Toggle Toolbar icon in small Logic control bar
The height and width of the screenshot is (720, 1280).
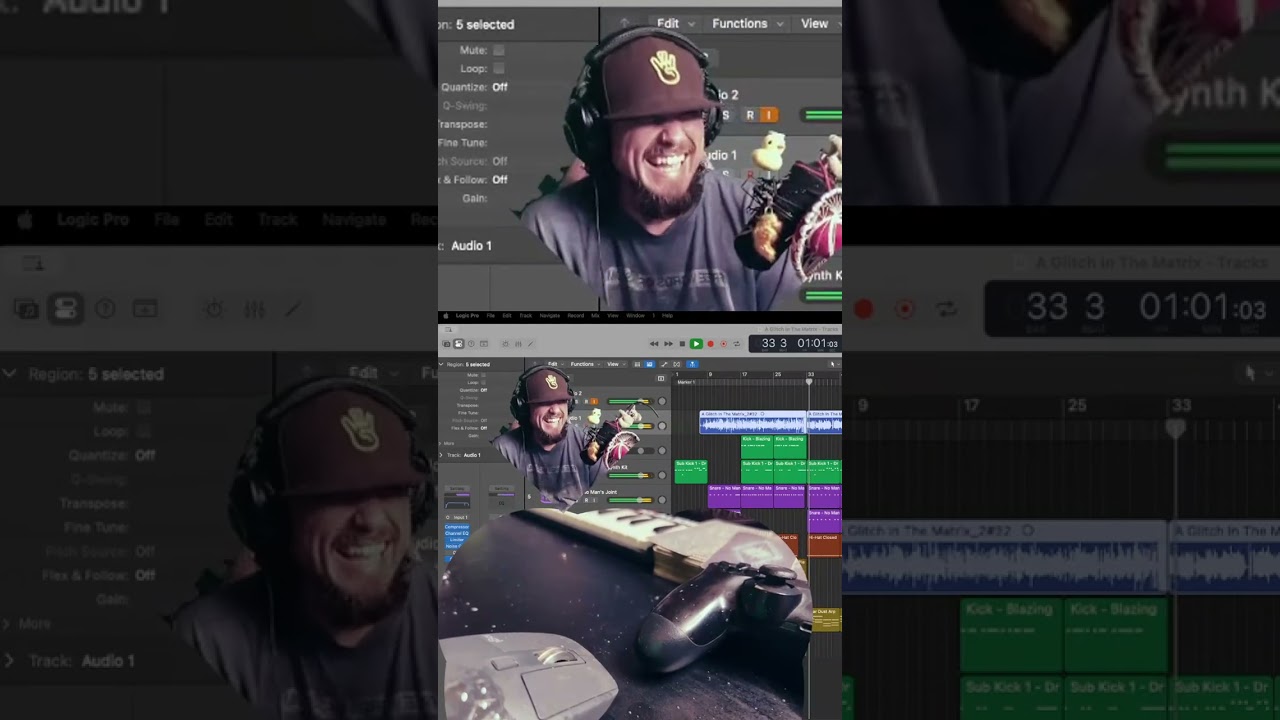[x=484, y=343]
